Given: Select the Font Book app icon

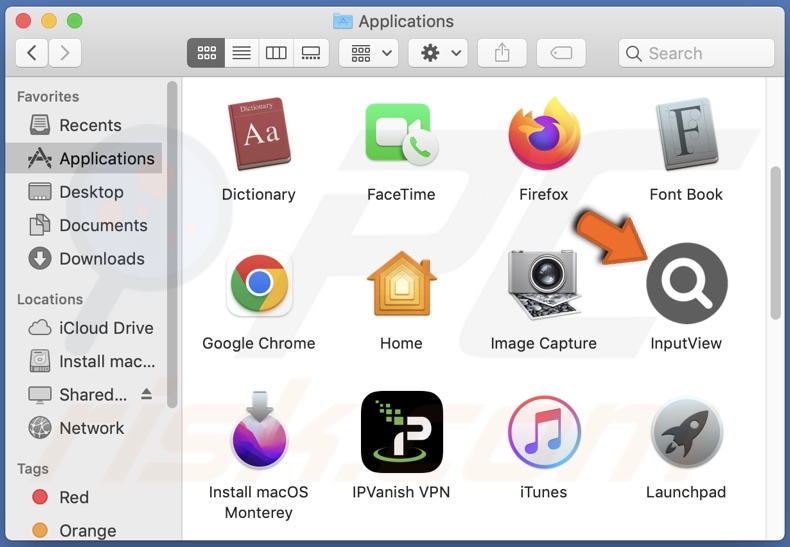Looking at the screenshot, I should [x=686, y=134].
